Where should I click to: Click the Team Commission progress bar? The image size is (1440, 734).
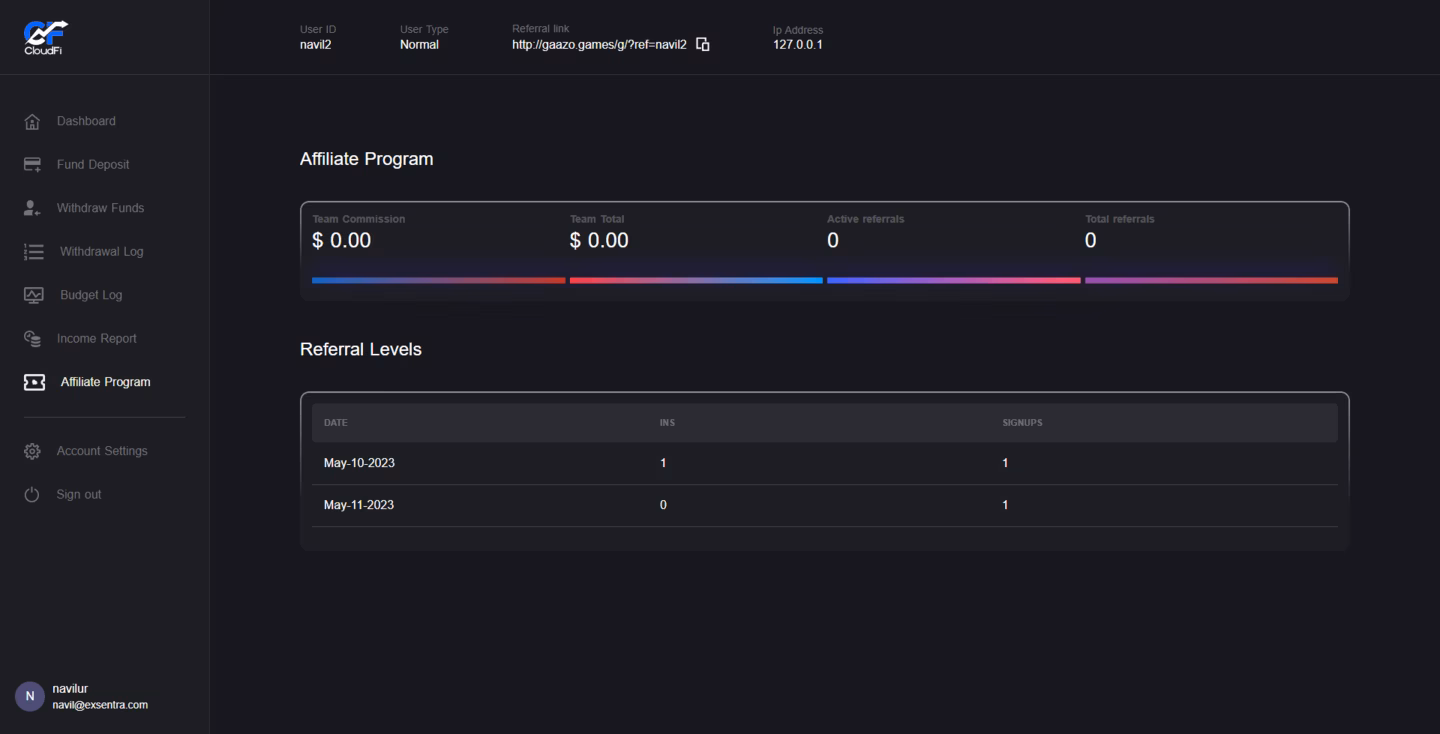pos(438,280)
